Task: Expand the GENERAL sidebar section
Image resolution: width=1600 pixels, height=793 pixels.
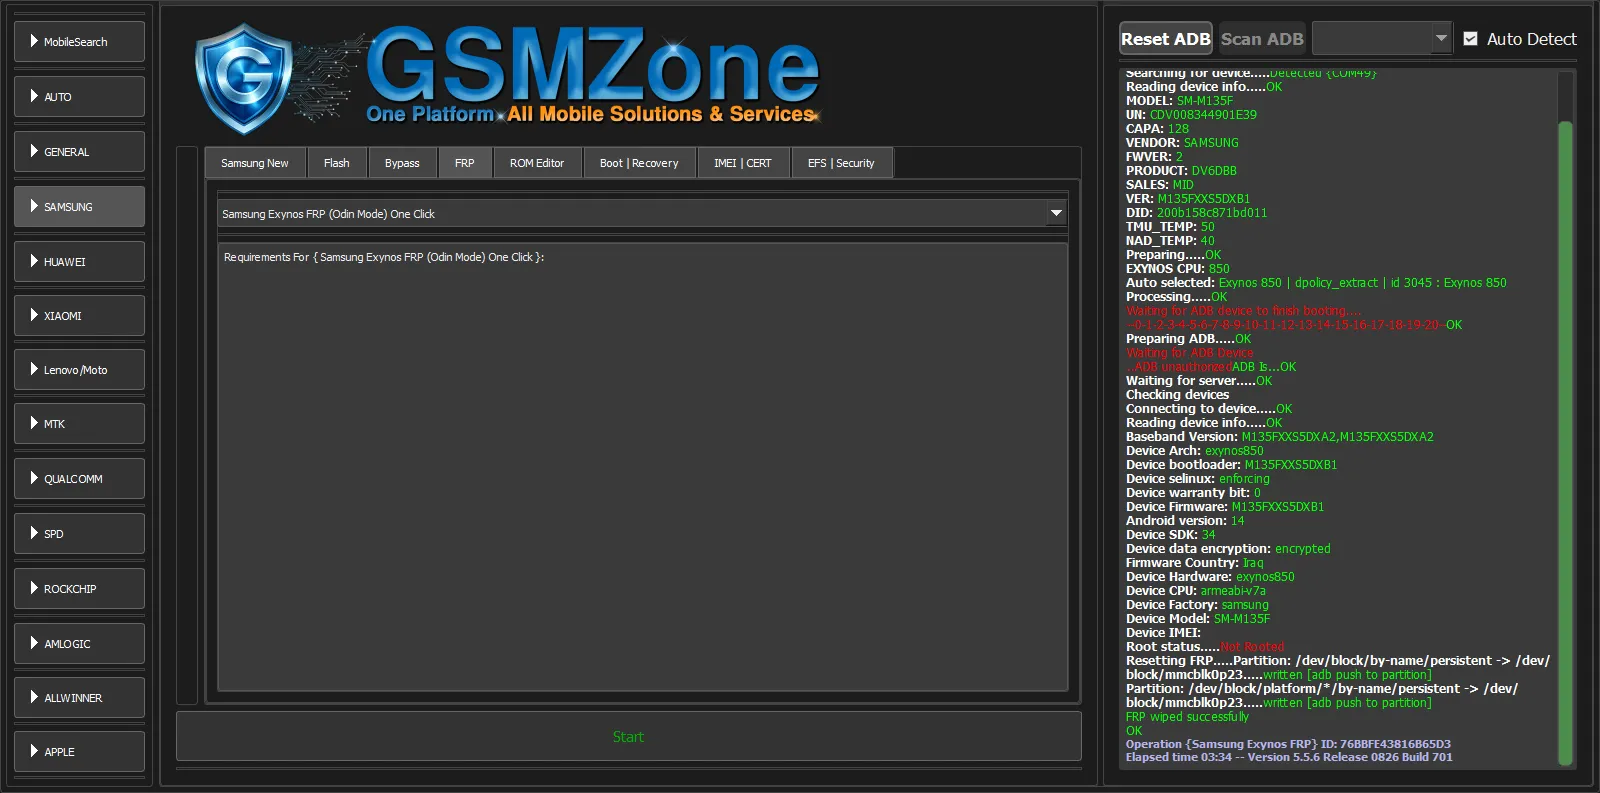Action: (x=79, y=152)
